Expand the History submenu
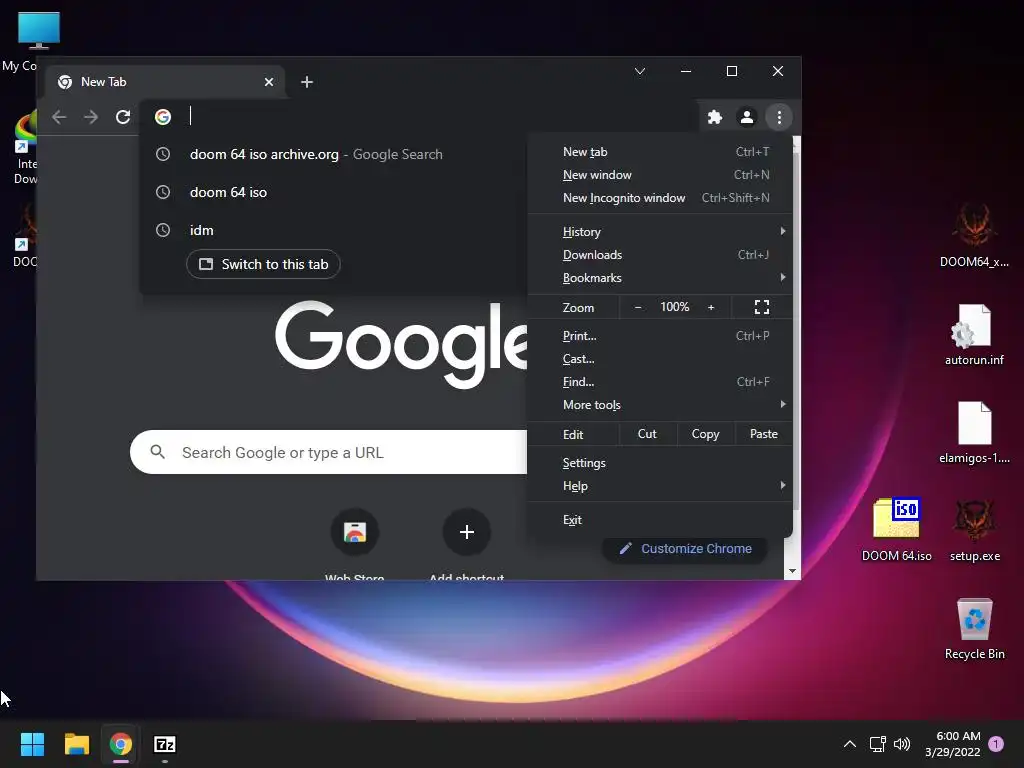The image size is (1024, 768). point(660,232)
